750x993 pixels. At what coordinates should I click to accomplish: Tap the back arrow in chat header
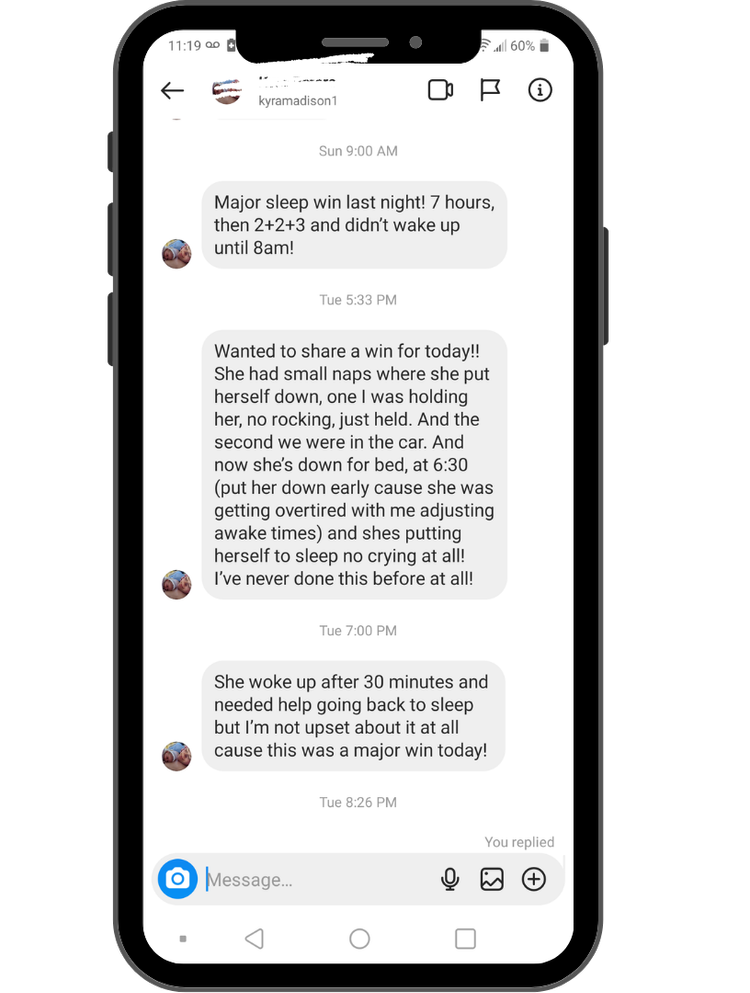(172, 91)
